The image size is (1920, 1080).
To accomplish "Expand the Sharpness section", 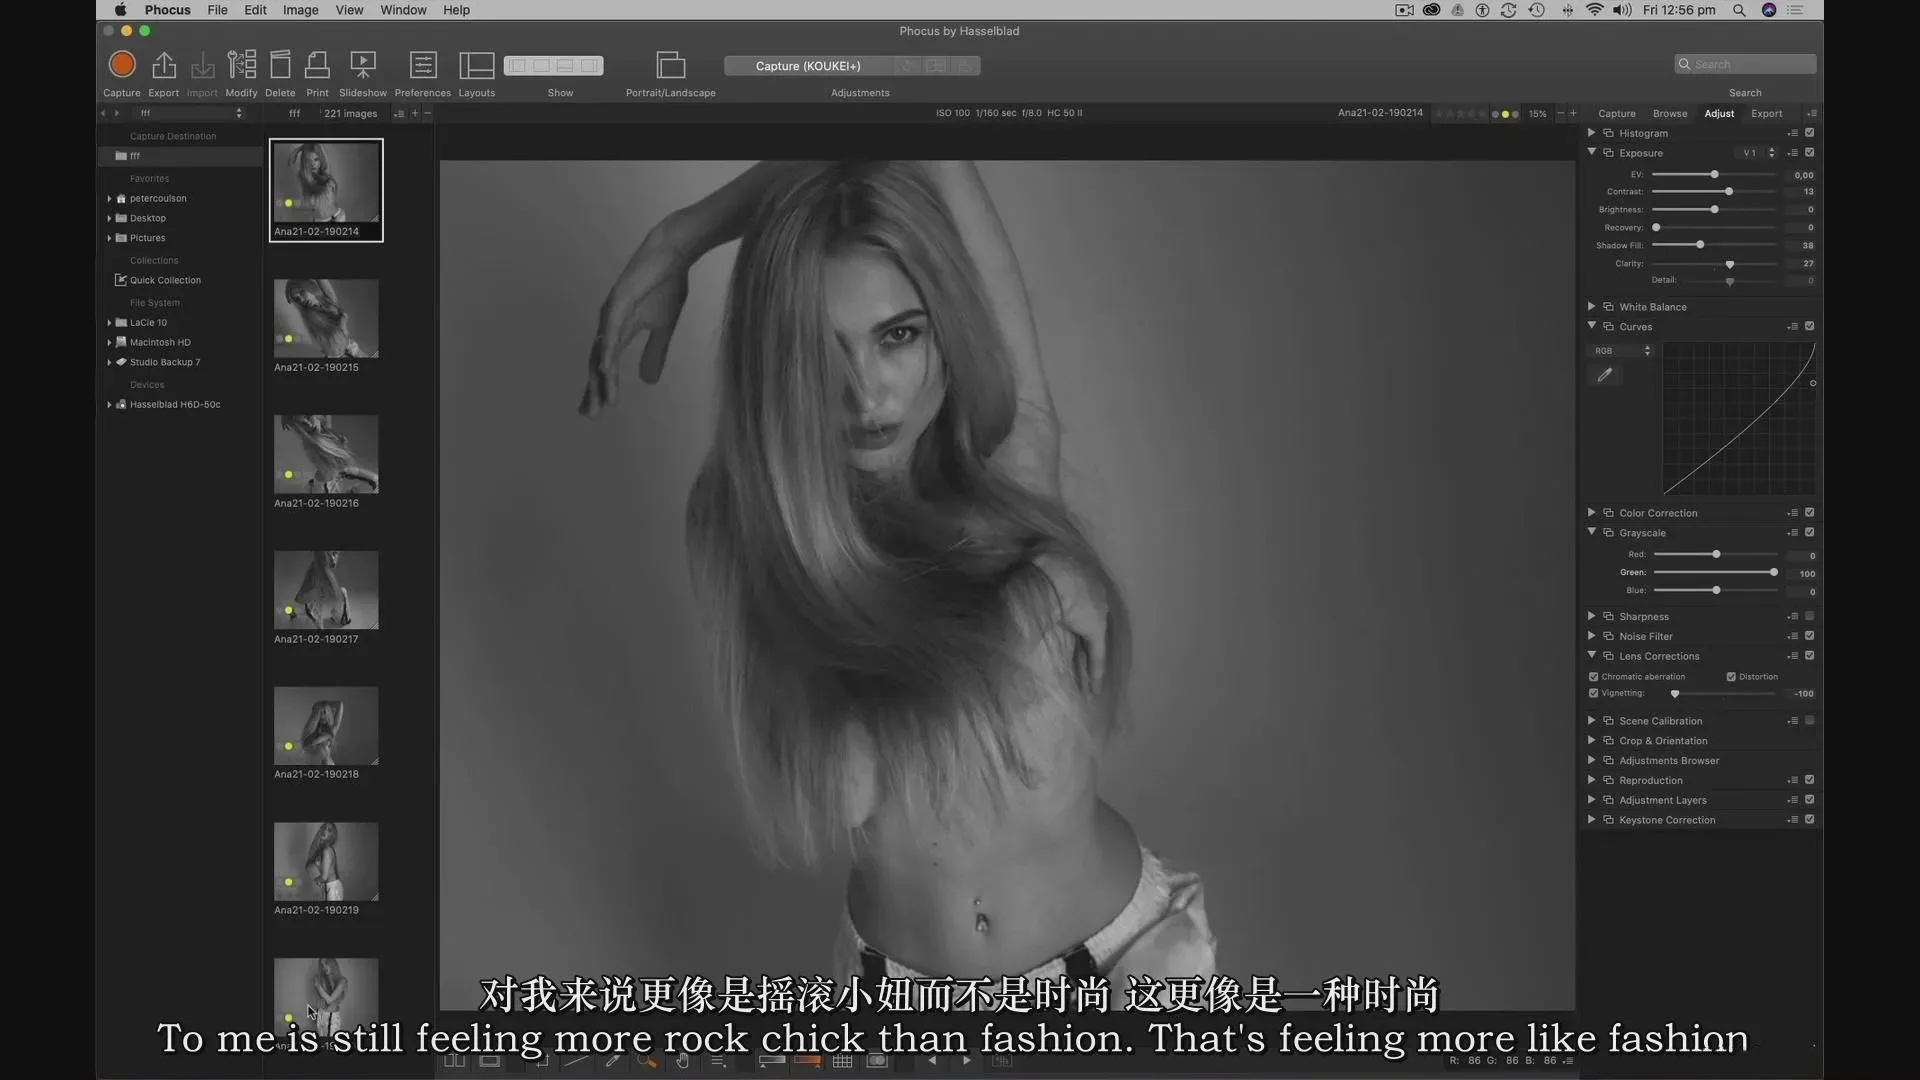I will (x=1591, y=616).
